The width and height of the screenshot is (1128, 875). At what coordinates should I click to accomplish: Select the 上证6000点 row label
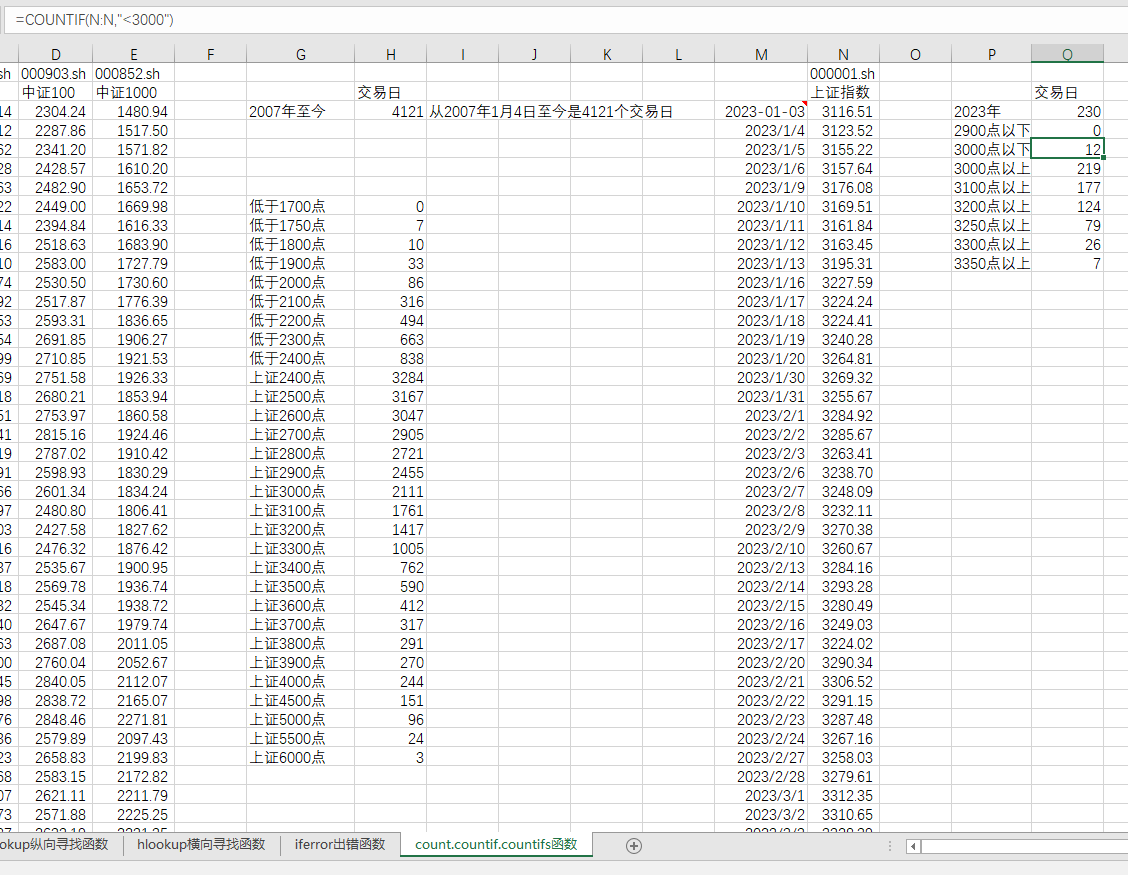300,758
